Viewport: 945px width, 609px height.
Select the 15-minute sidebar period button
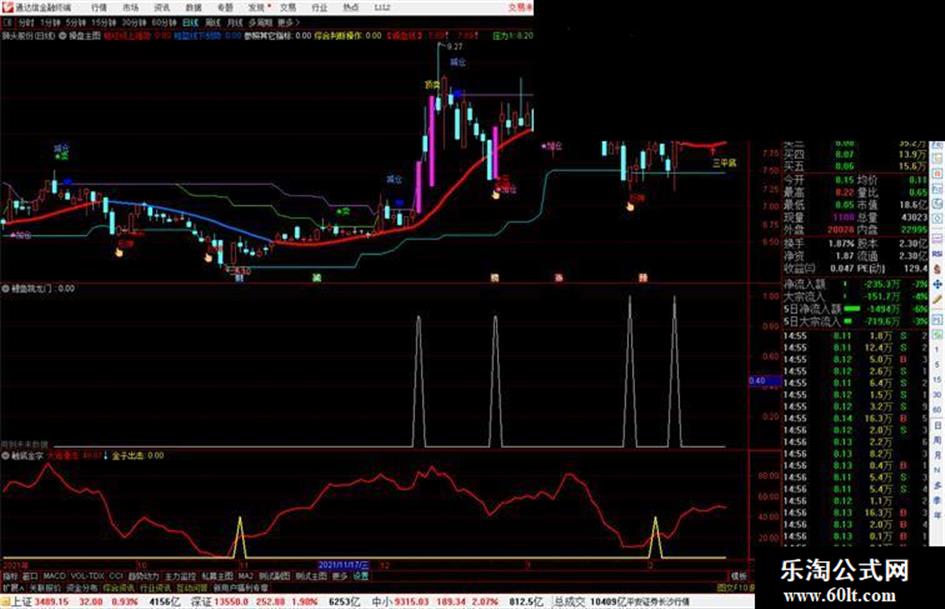tap(937, 380)
